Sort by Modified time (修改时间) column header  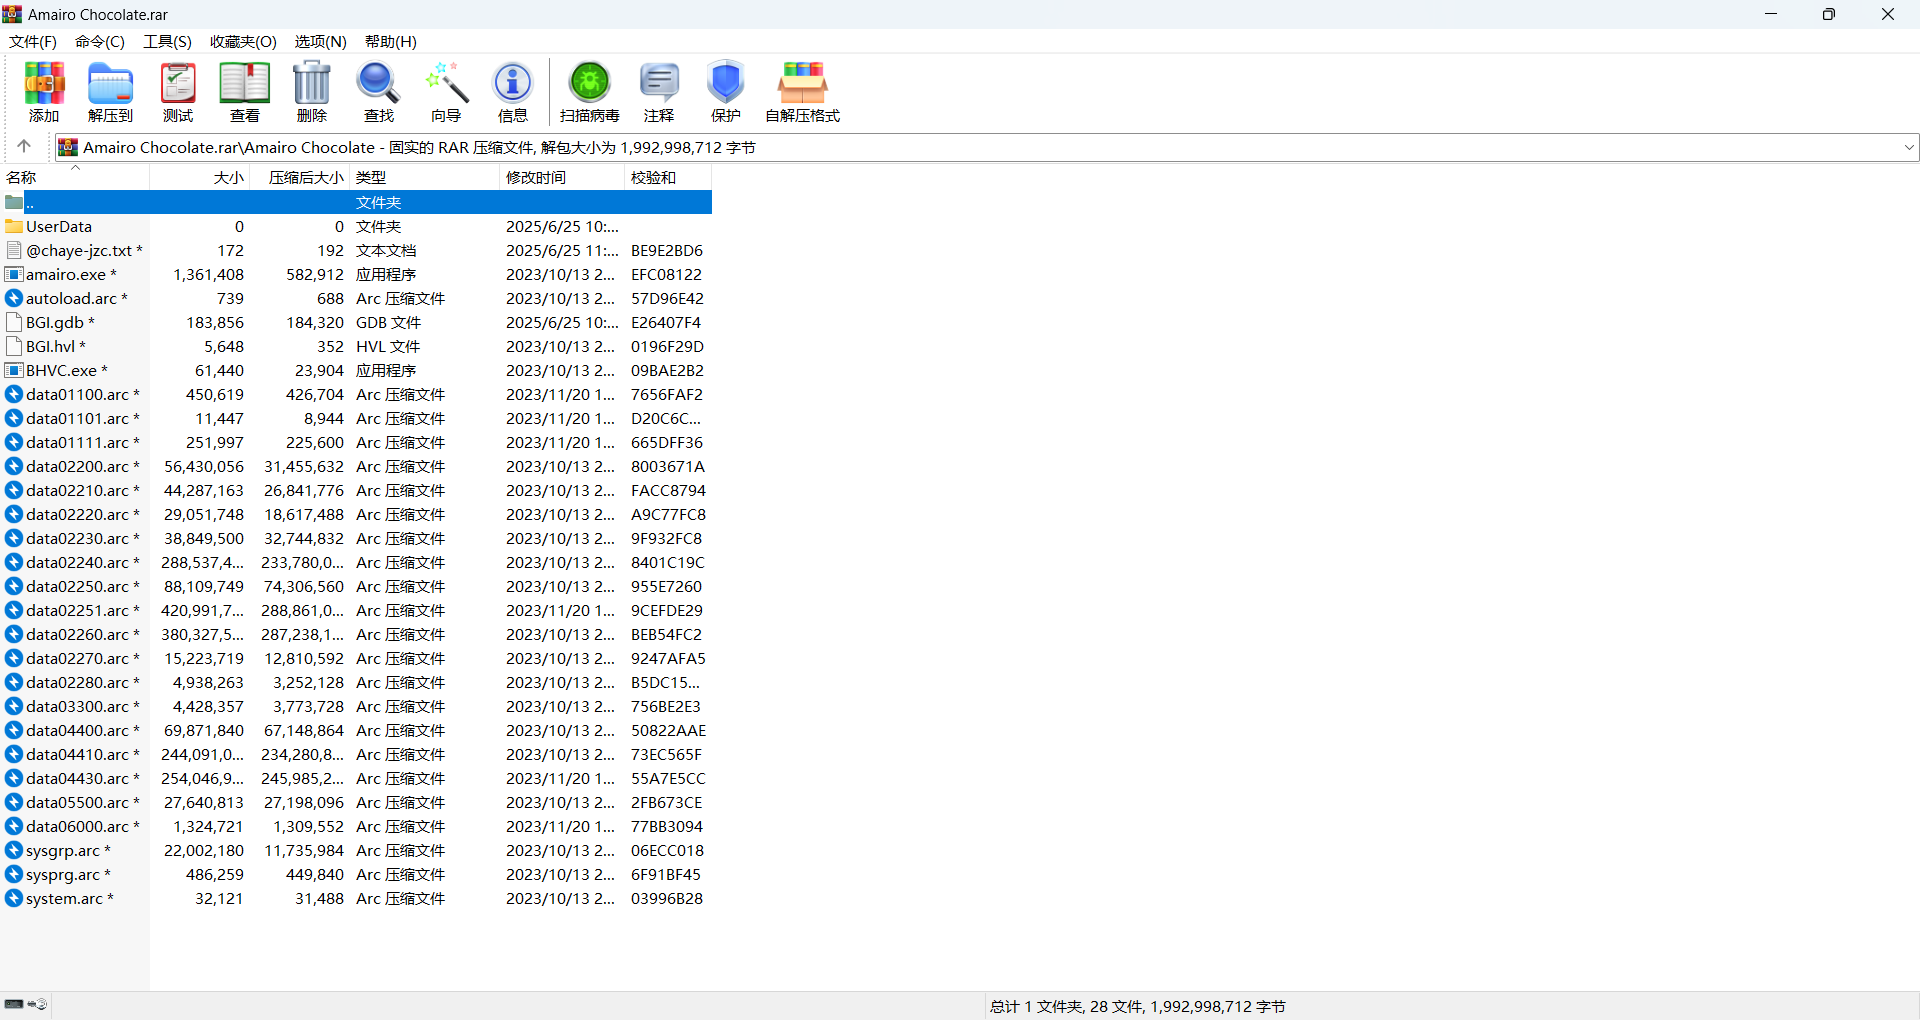[x=536, y=178]
